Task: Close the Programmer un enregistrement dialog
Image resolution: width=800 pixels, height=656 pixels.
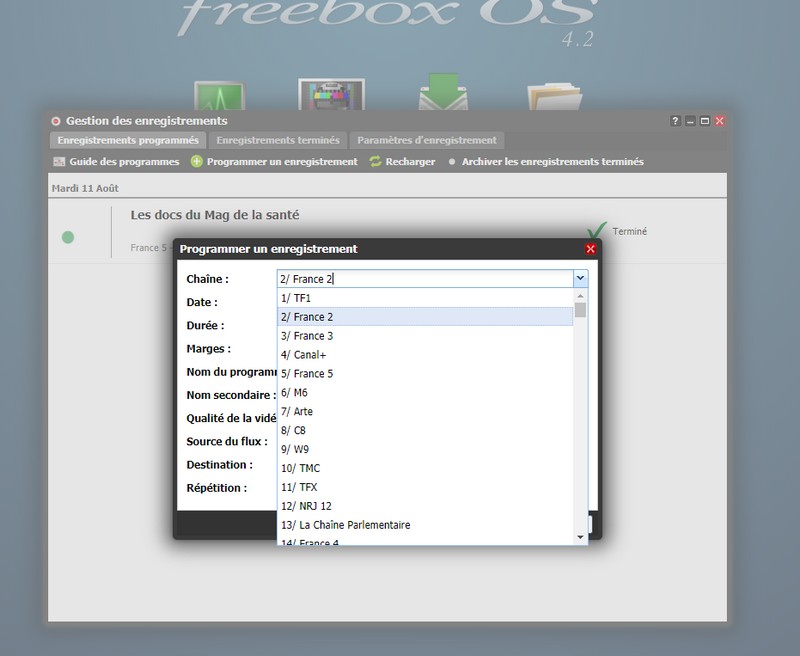Action: click(x=590, y=249)
